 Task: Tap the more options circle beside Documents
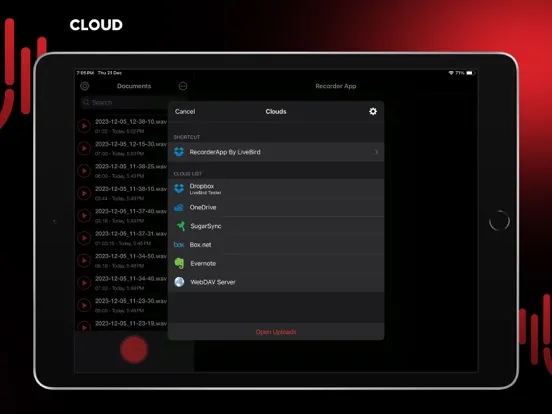click(x=183, y=86)
